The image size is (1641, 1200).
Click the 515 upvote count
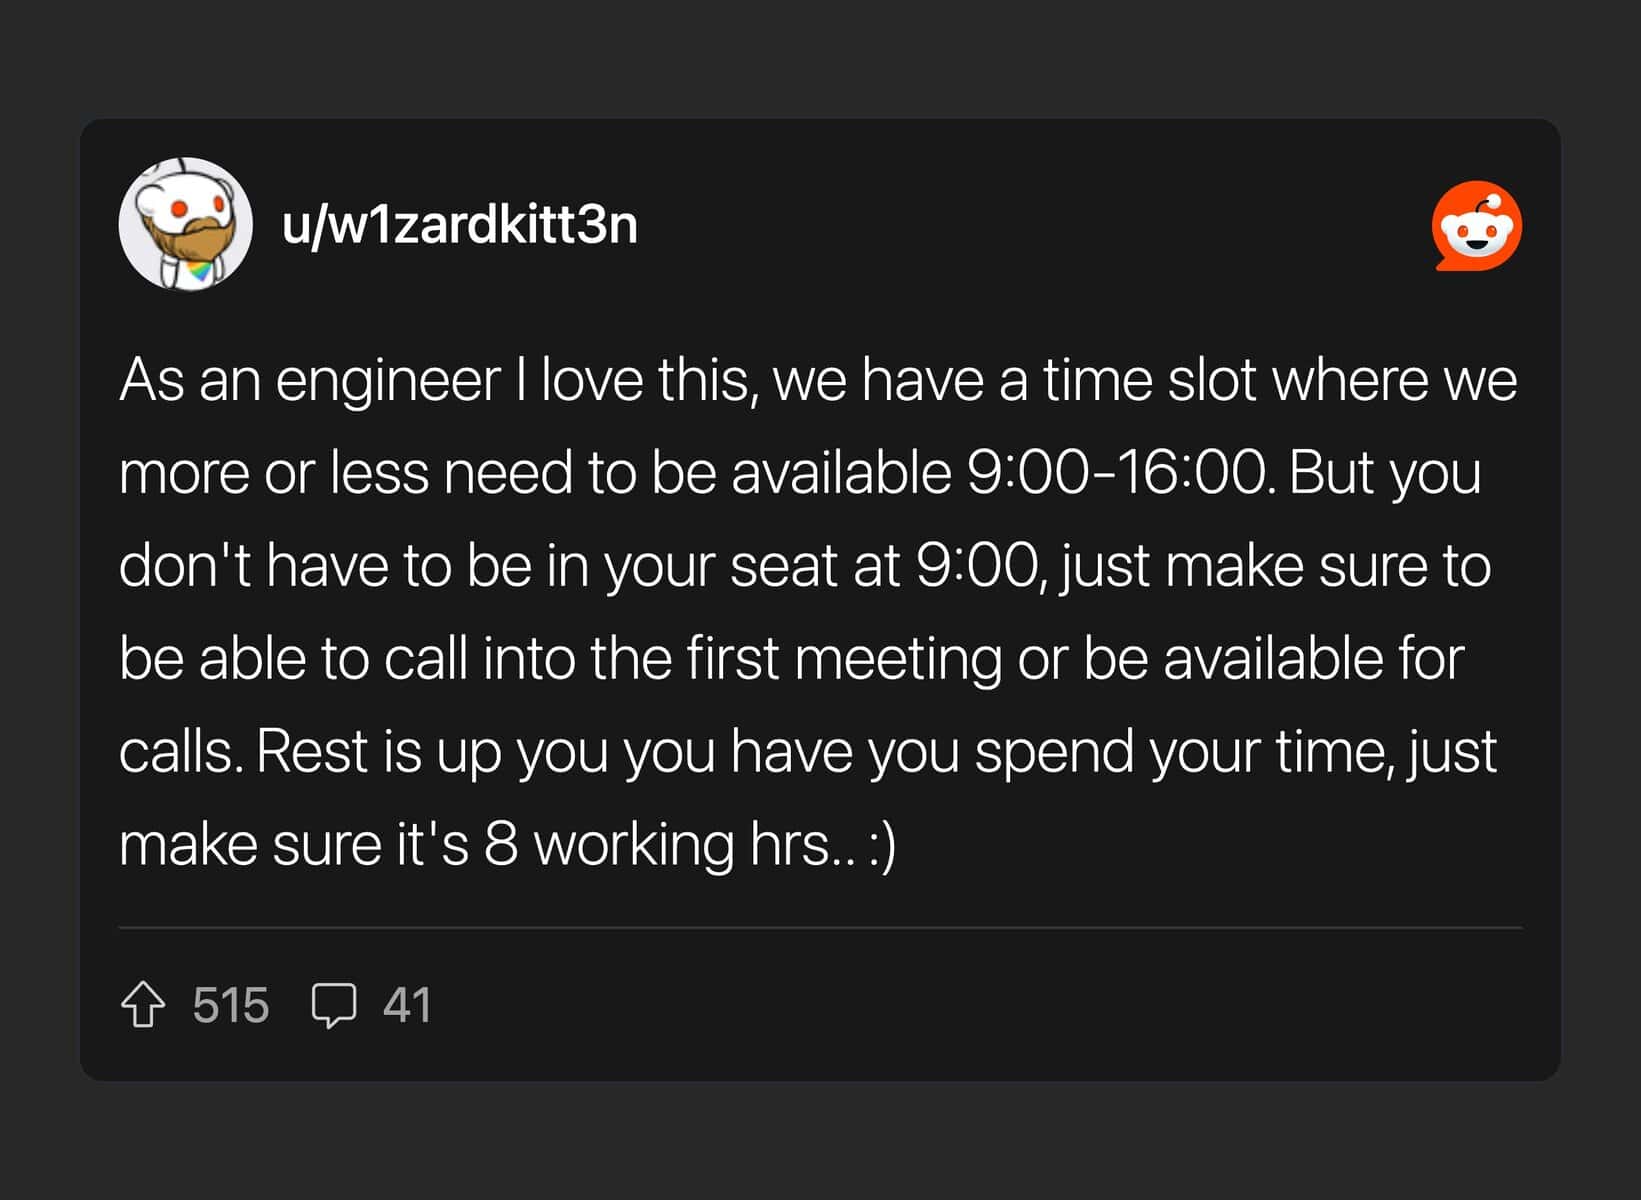point(230,1005)
